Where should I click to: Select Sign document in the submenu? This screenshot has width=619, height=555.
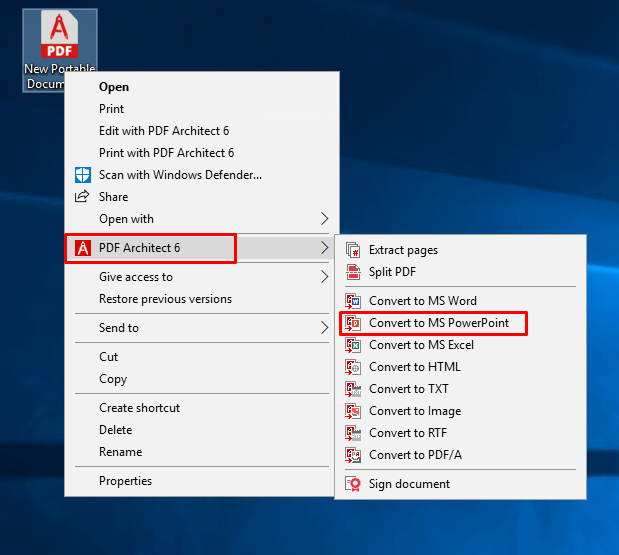(x=460, y=484)
